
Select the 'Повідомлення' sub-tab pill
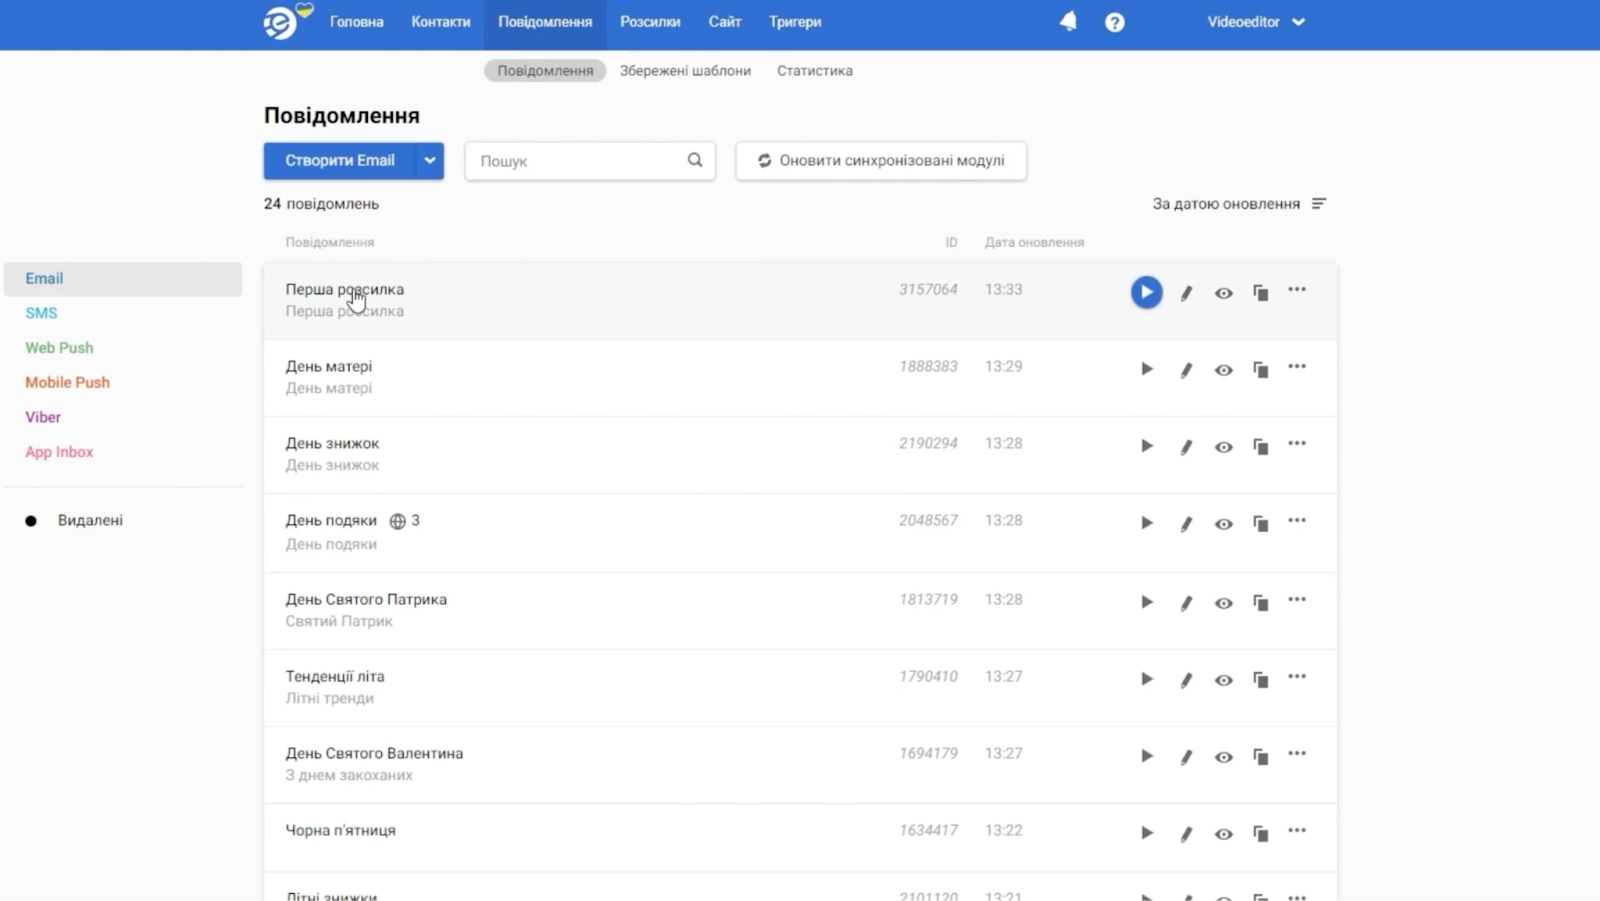click(x=545, y=71)
